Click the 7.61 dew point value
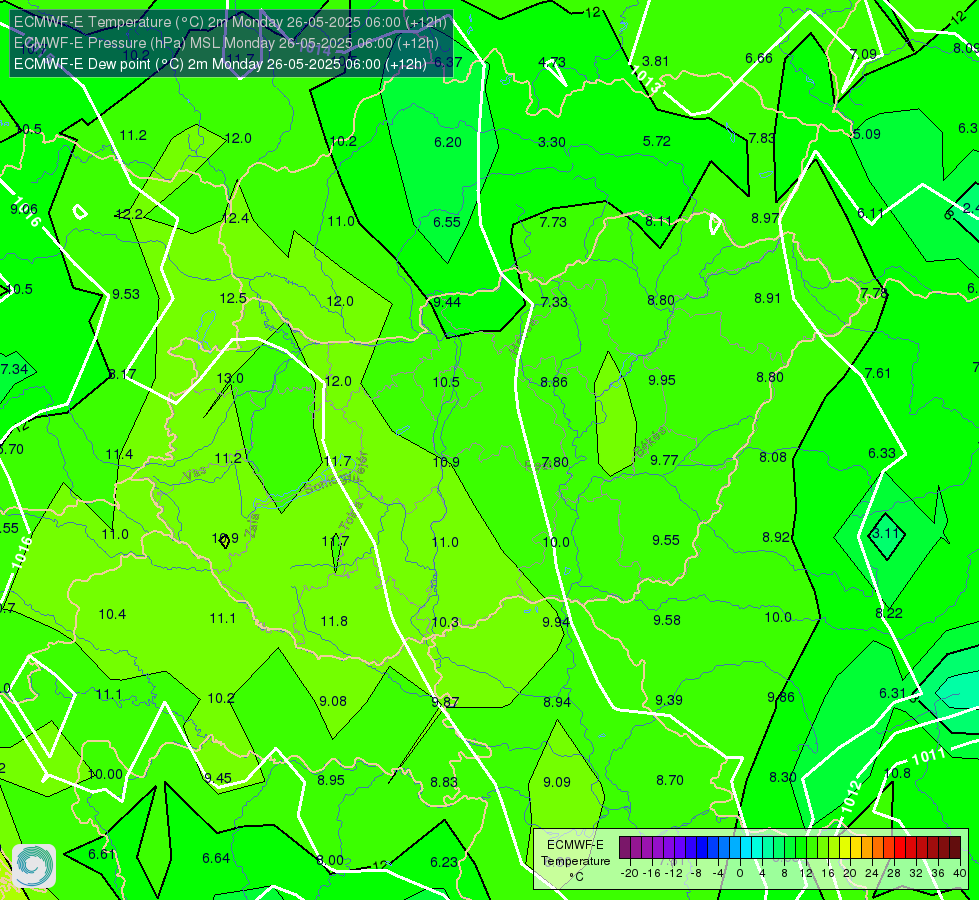 (x=878, y=373)
